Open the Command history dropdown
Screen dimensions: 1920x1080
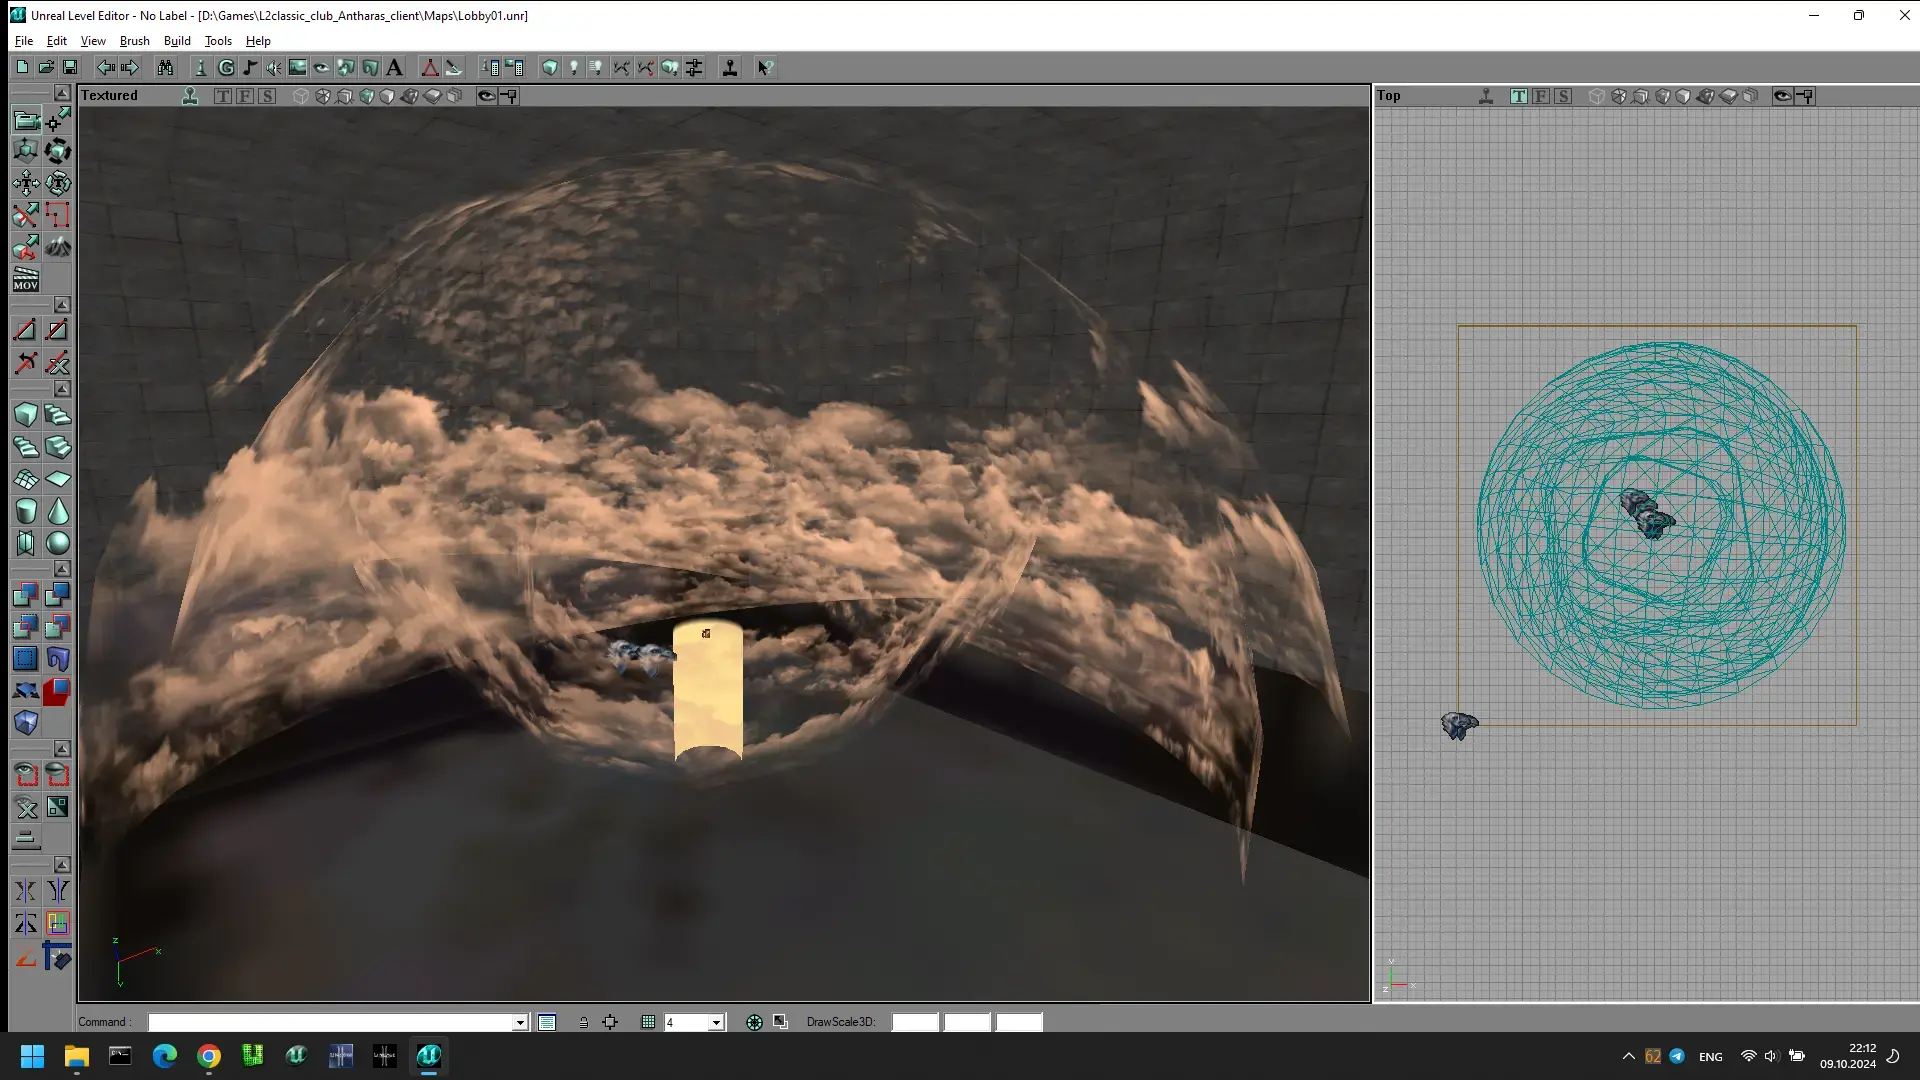click(x=520, y=1022)
